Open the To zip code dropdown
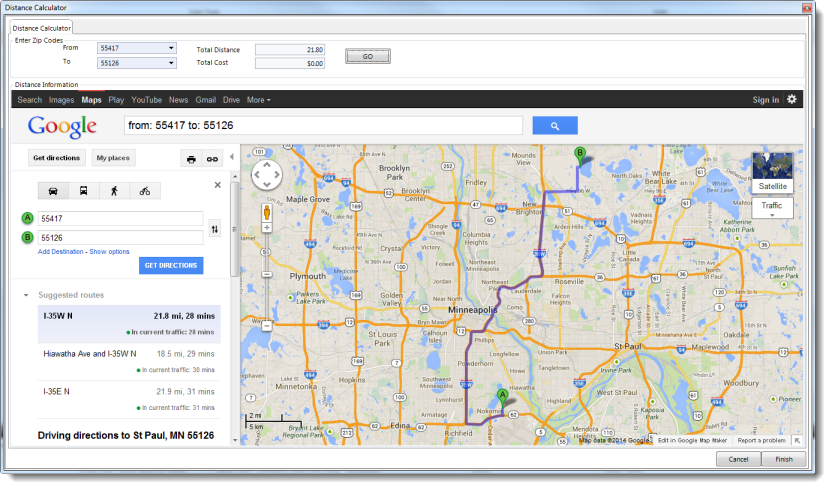831x489 pixels. click(171, 63)
